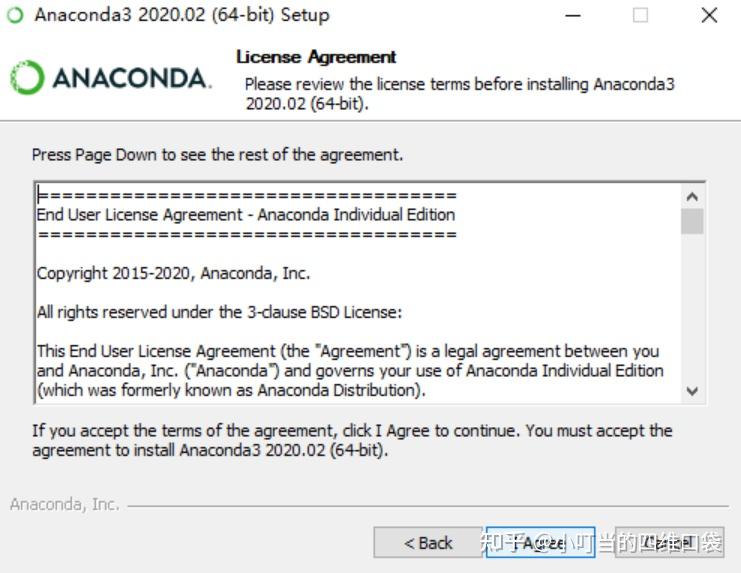Click the ANACONDA logo in the header

[x=110, y=78]
